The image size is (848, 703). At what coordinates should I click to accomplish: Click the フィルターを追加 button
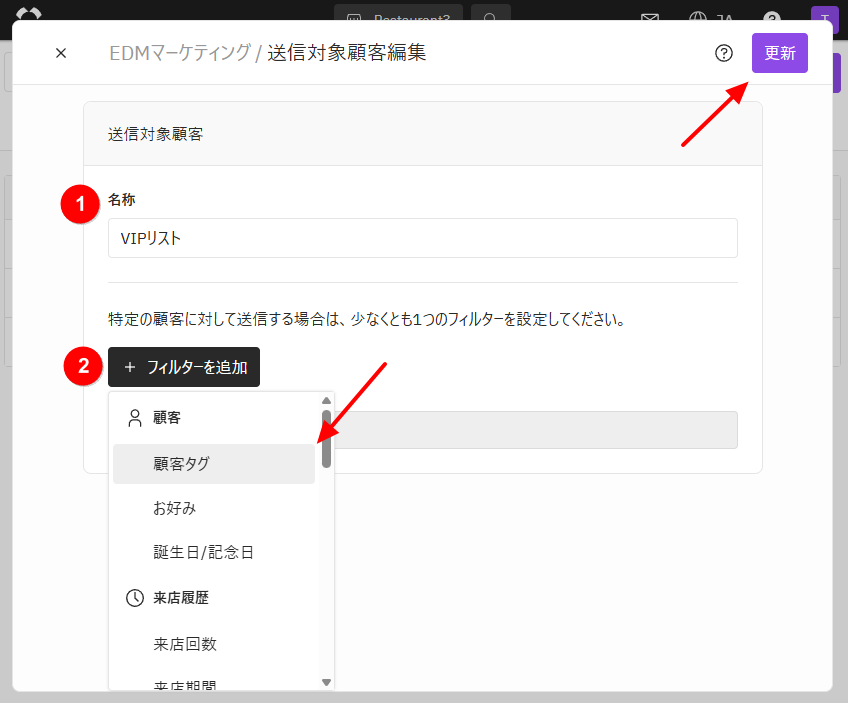184,367
